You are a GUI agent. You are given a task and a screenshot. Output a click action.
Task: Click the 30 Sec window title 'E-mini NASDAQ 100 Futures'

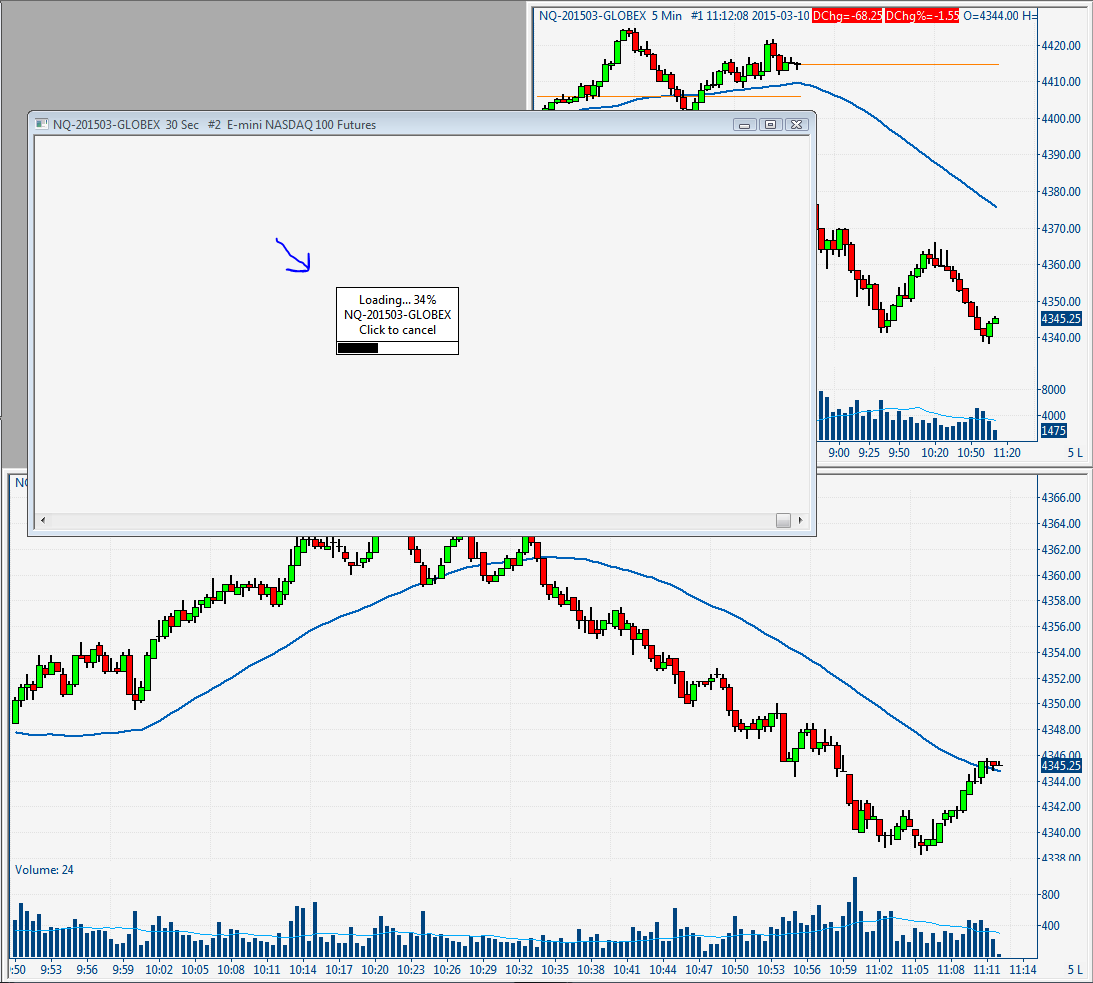pyautogui.click(x=301, y=125)
